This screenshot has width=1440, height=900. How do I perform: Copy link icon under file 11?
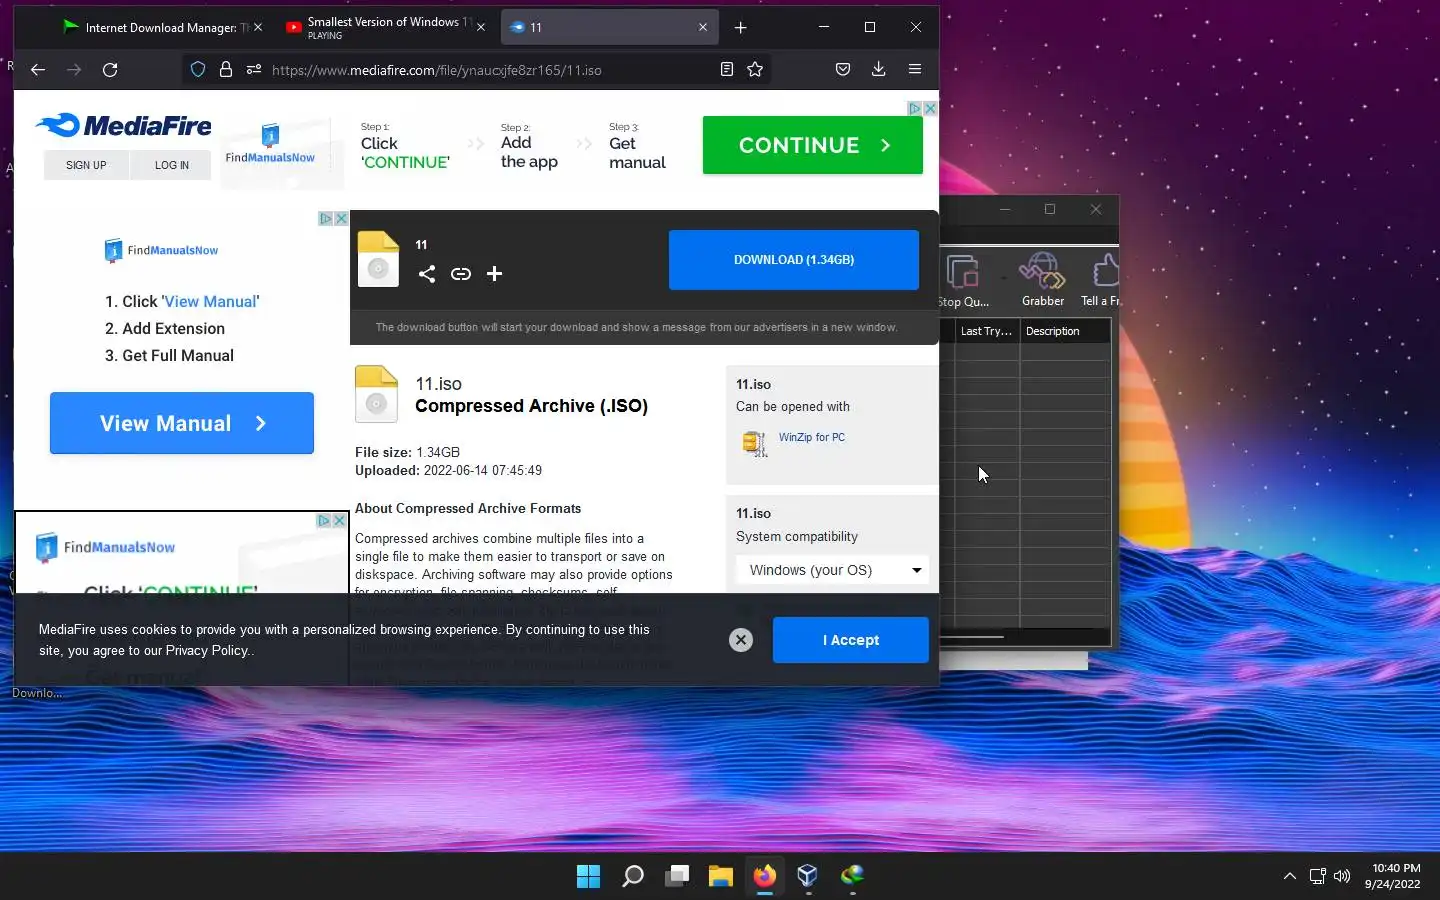[x=460, y=274]
